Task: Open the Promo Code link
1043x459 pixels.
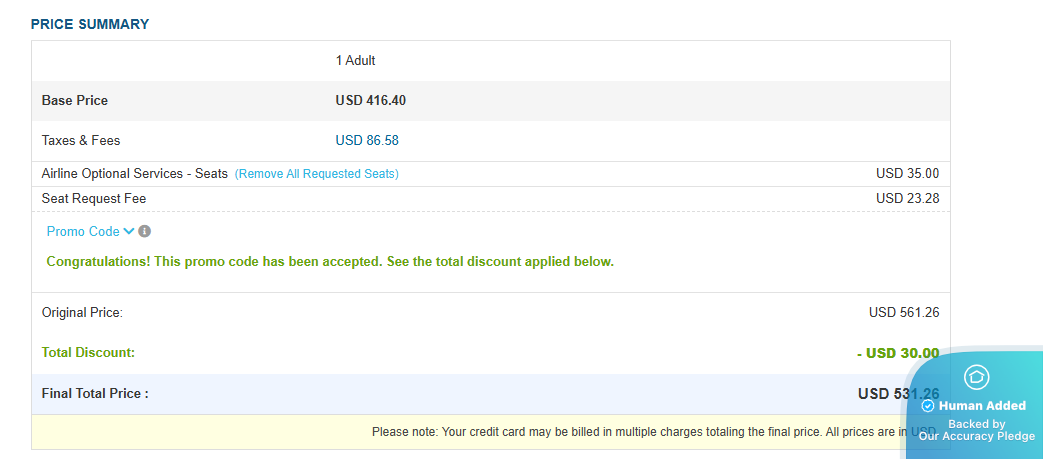Action: 83,231
